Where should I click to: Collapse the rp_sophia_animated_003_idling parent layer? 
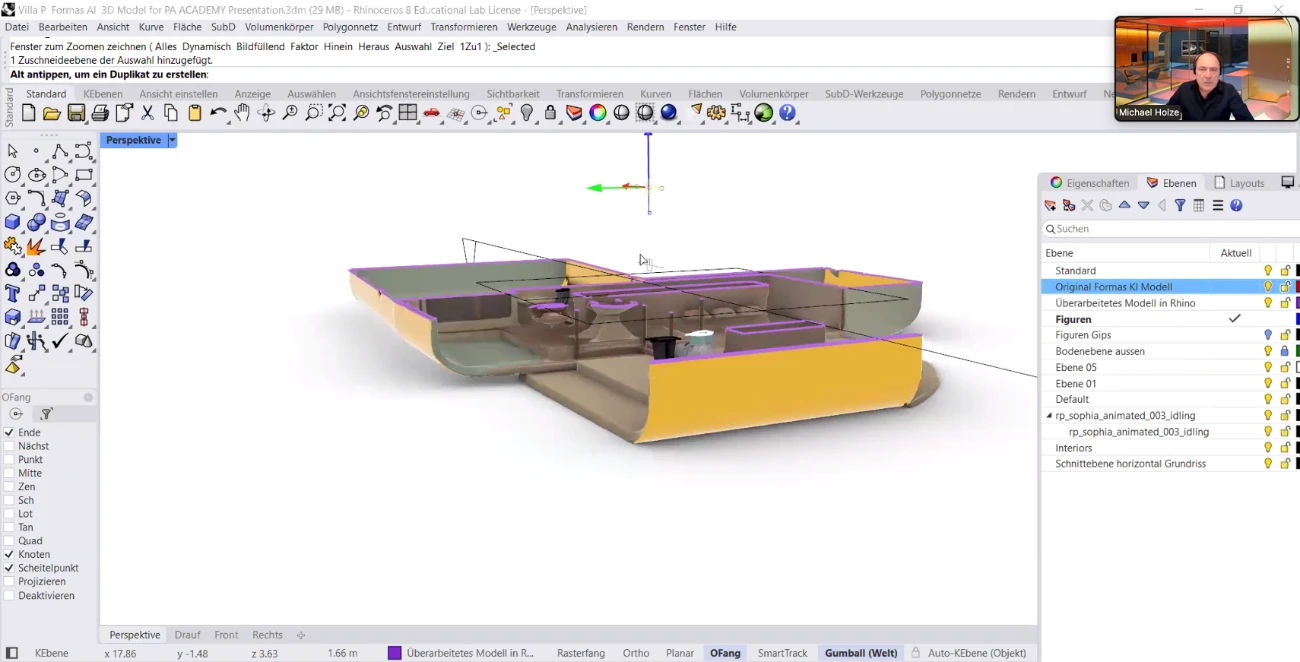click(1049, 416)
